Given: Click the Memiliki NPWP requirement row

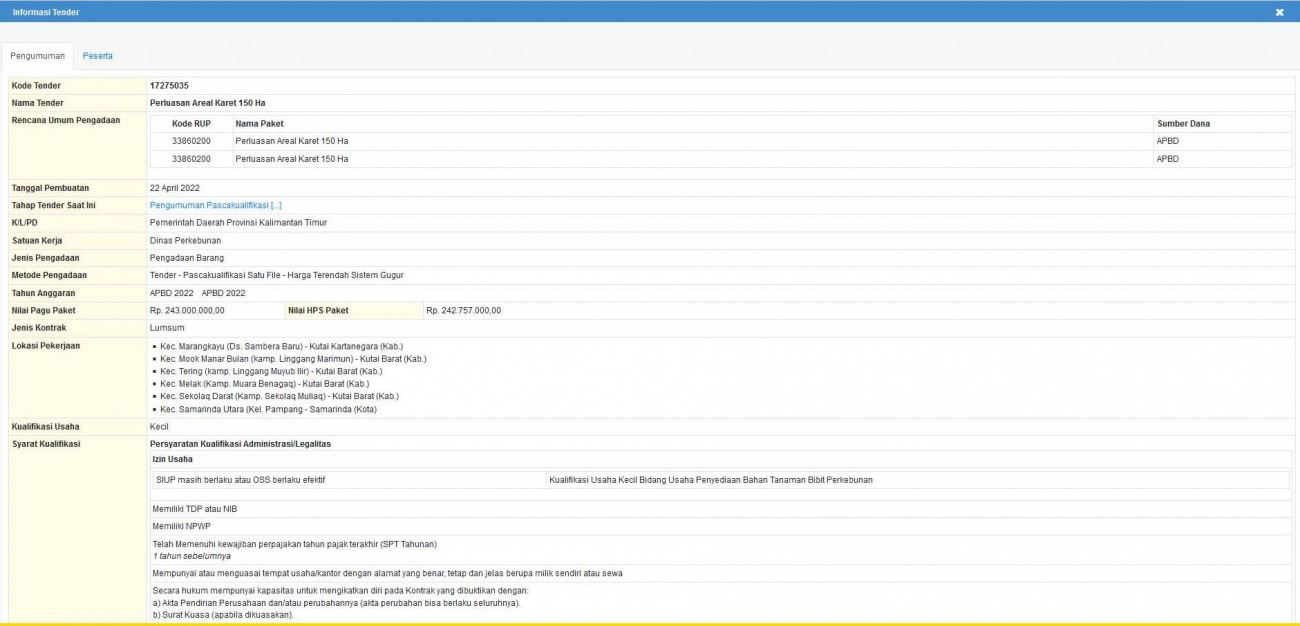Looking at the screenshot, I should pos(181,526).
